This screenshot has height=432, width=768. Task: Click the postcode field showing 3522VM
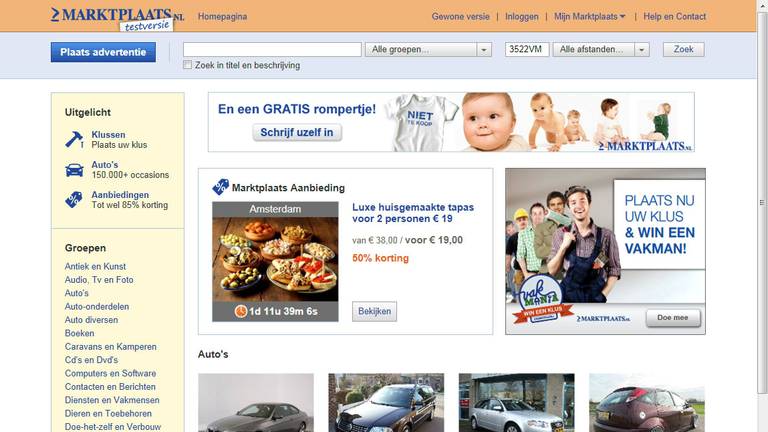coord(526,49)
